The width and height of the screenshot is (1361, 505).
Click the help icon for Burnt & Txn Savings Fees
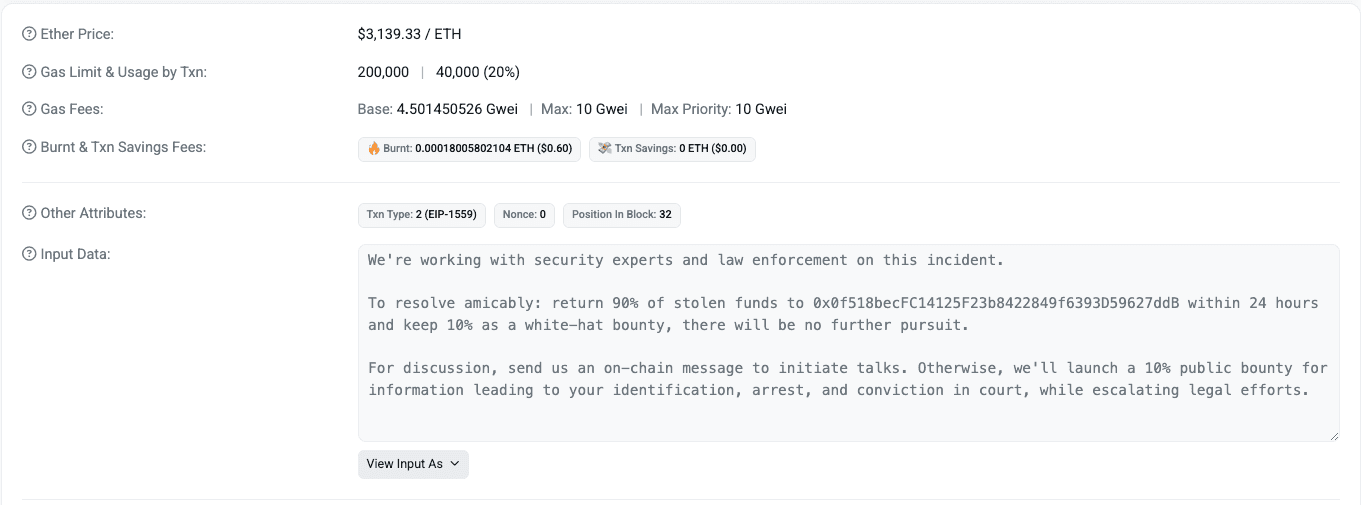(29, 147)
